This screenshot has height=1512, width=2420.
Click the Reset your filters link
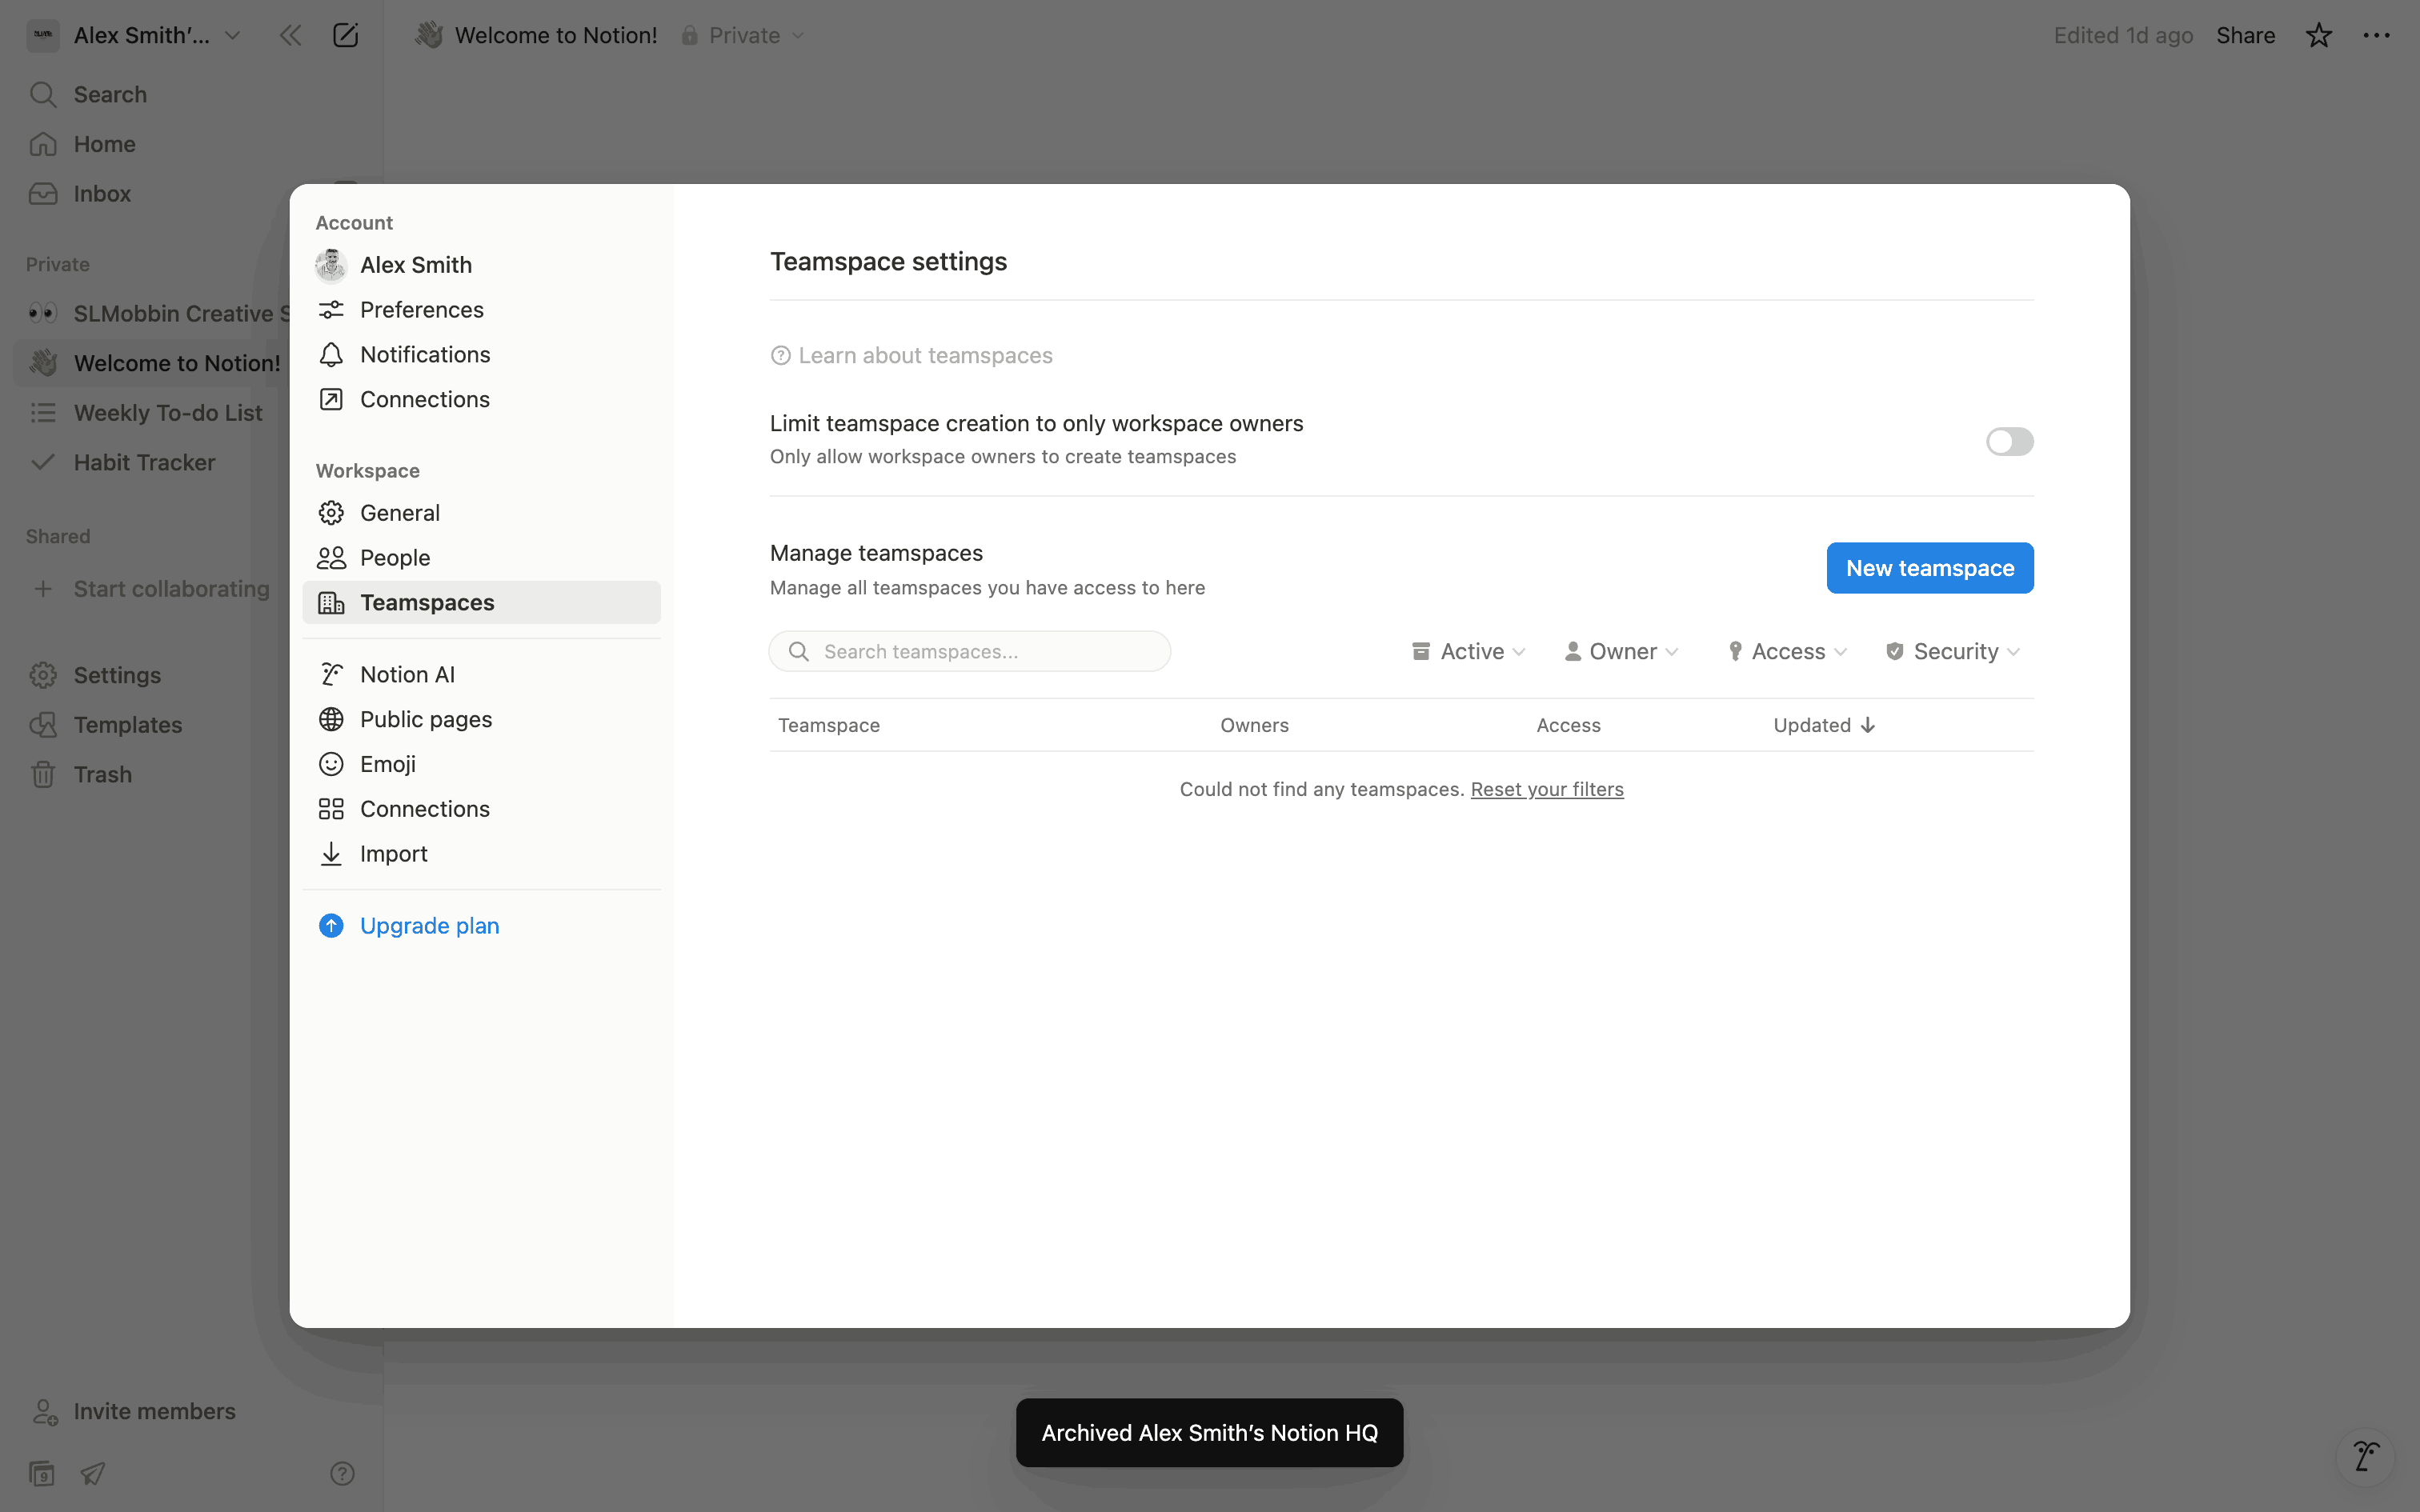point(1546,790)
